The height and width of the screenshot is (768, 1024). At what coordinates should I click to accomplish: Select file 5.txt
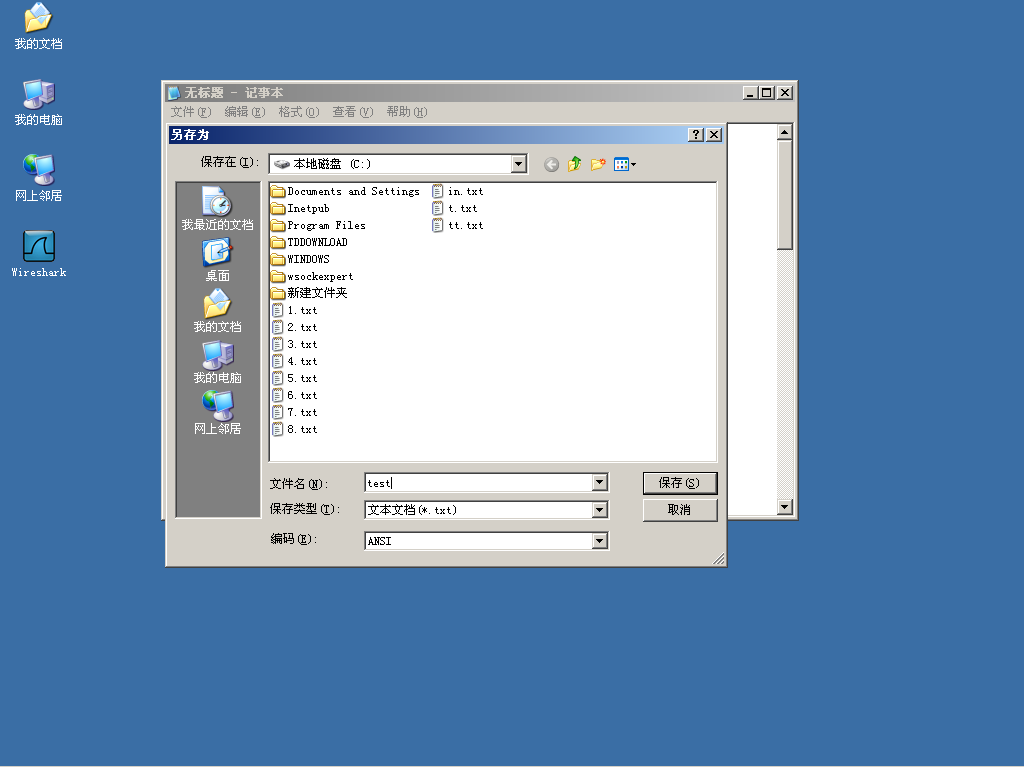click(295, 378)
